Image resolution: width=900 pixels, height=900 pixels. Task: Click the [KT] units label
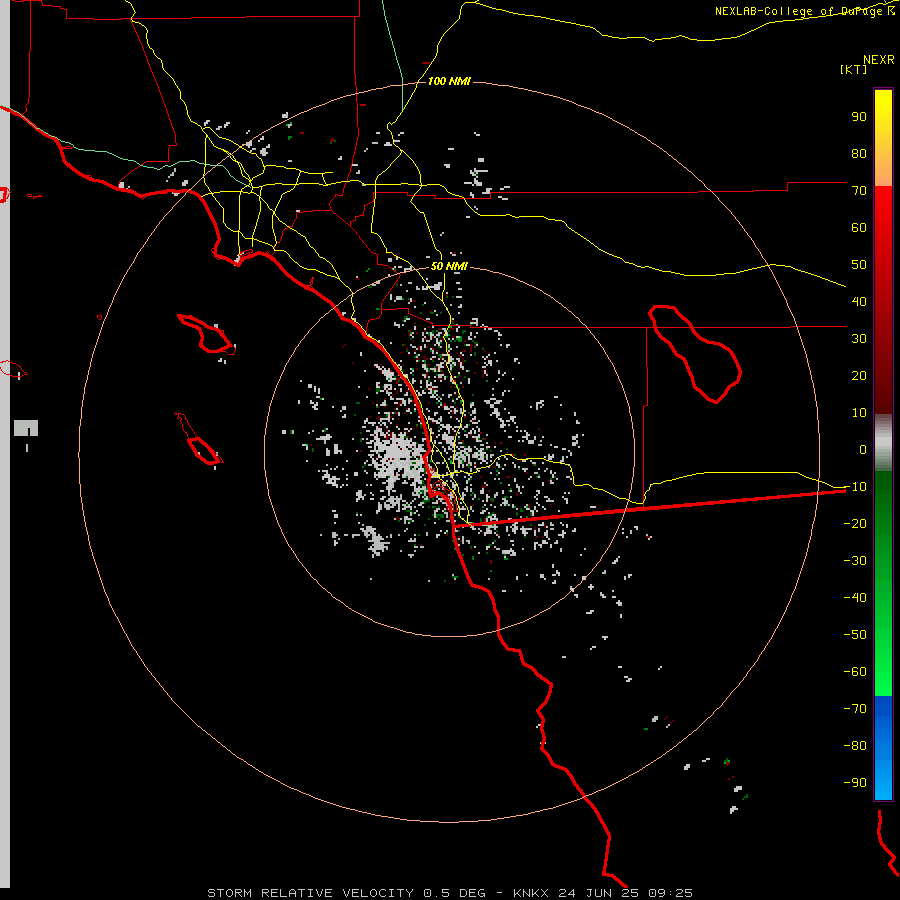tap(854, 69)
